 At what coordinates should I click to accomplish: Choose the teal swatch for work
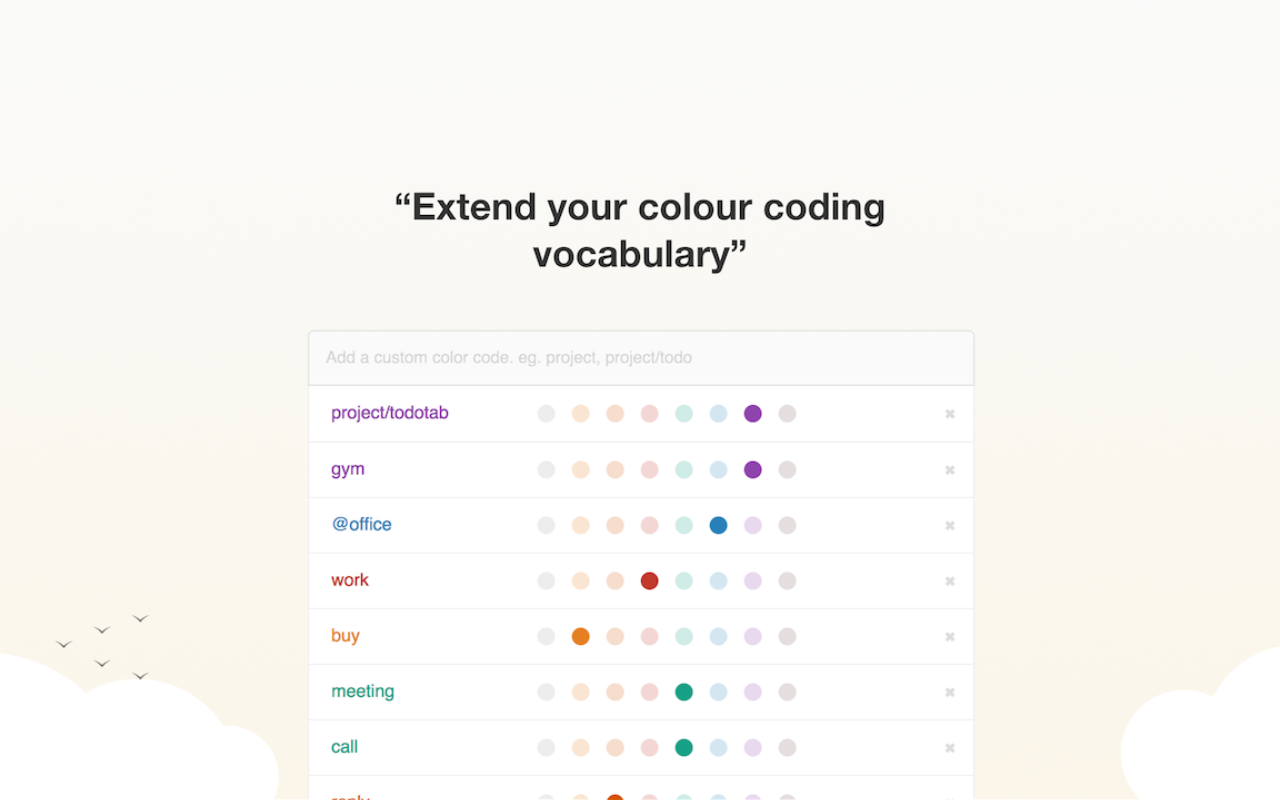(684, 581)
